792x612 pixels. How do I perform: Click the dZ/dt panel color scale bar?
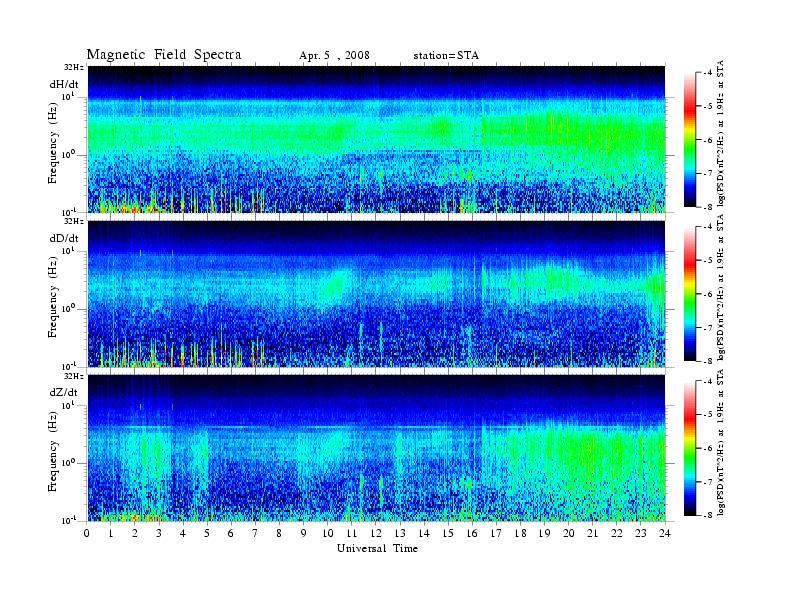tap(689, 448)
